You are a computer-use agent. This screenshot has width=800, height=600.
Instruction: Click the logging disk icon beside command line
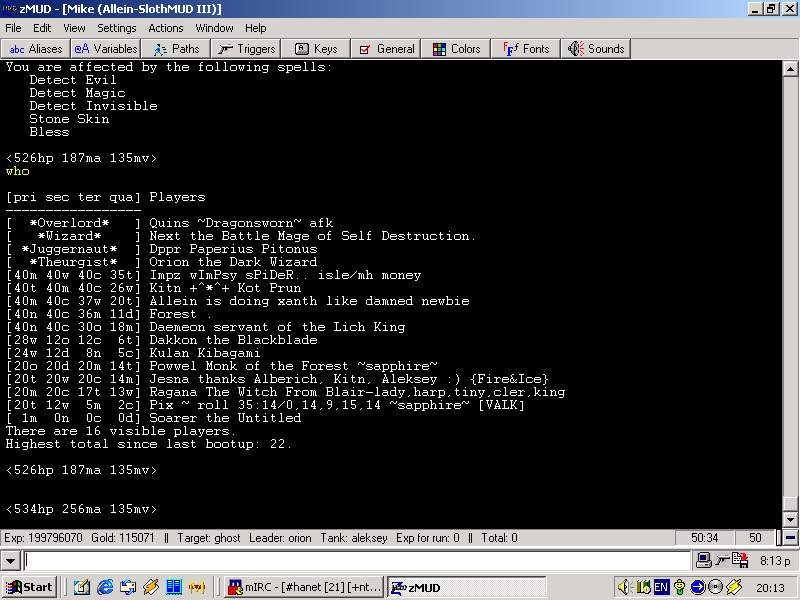pyautogui.click(x=740, y=560)
